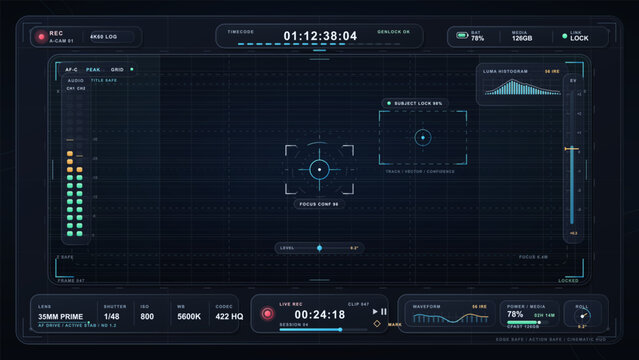Screen dimensions: 639x360
Task: Click the red REC indicator top left
Action: (x=41, y=37)
